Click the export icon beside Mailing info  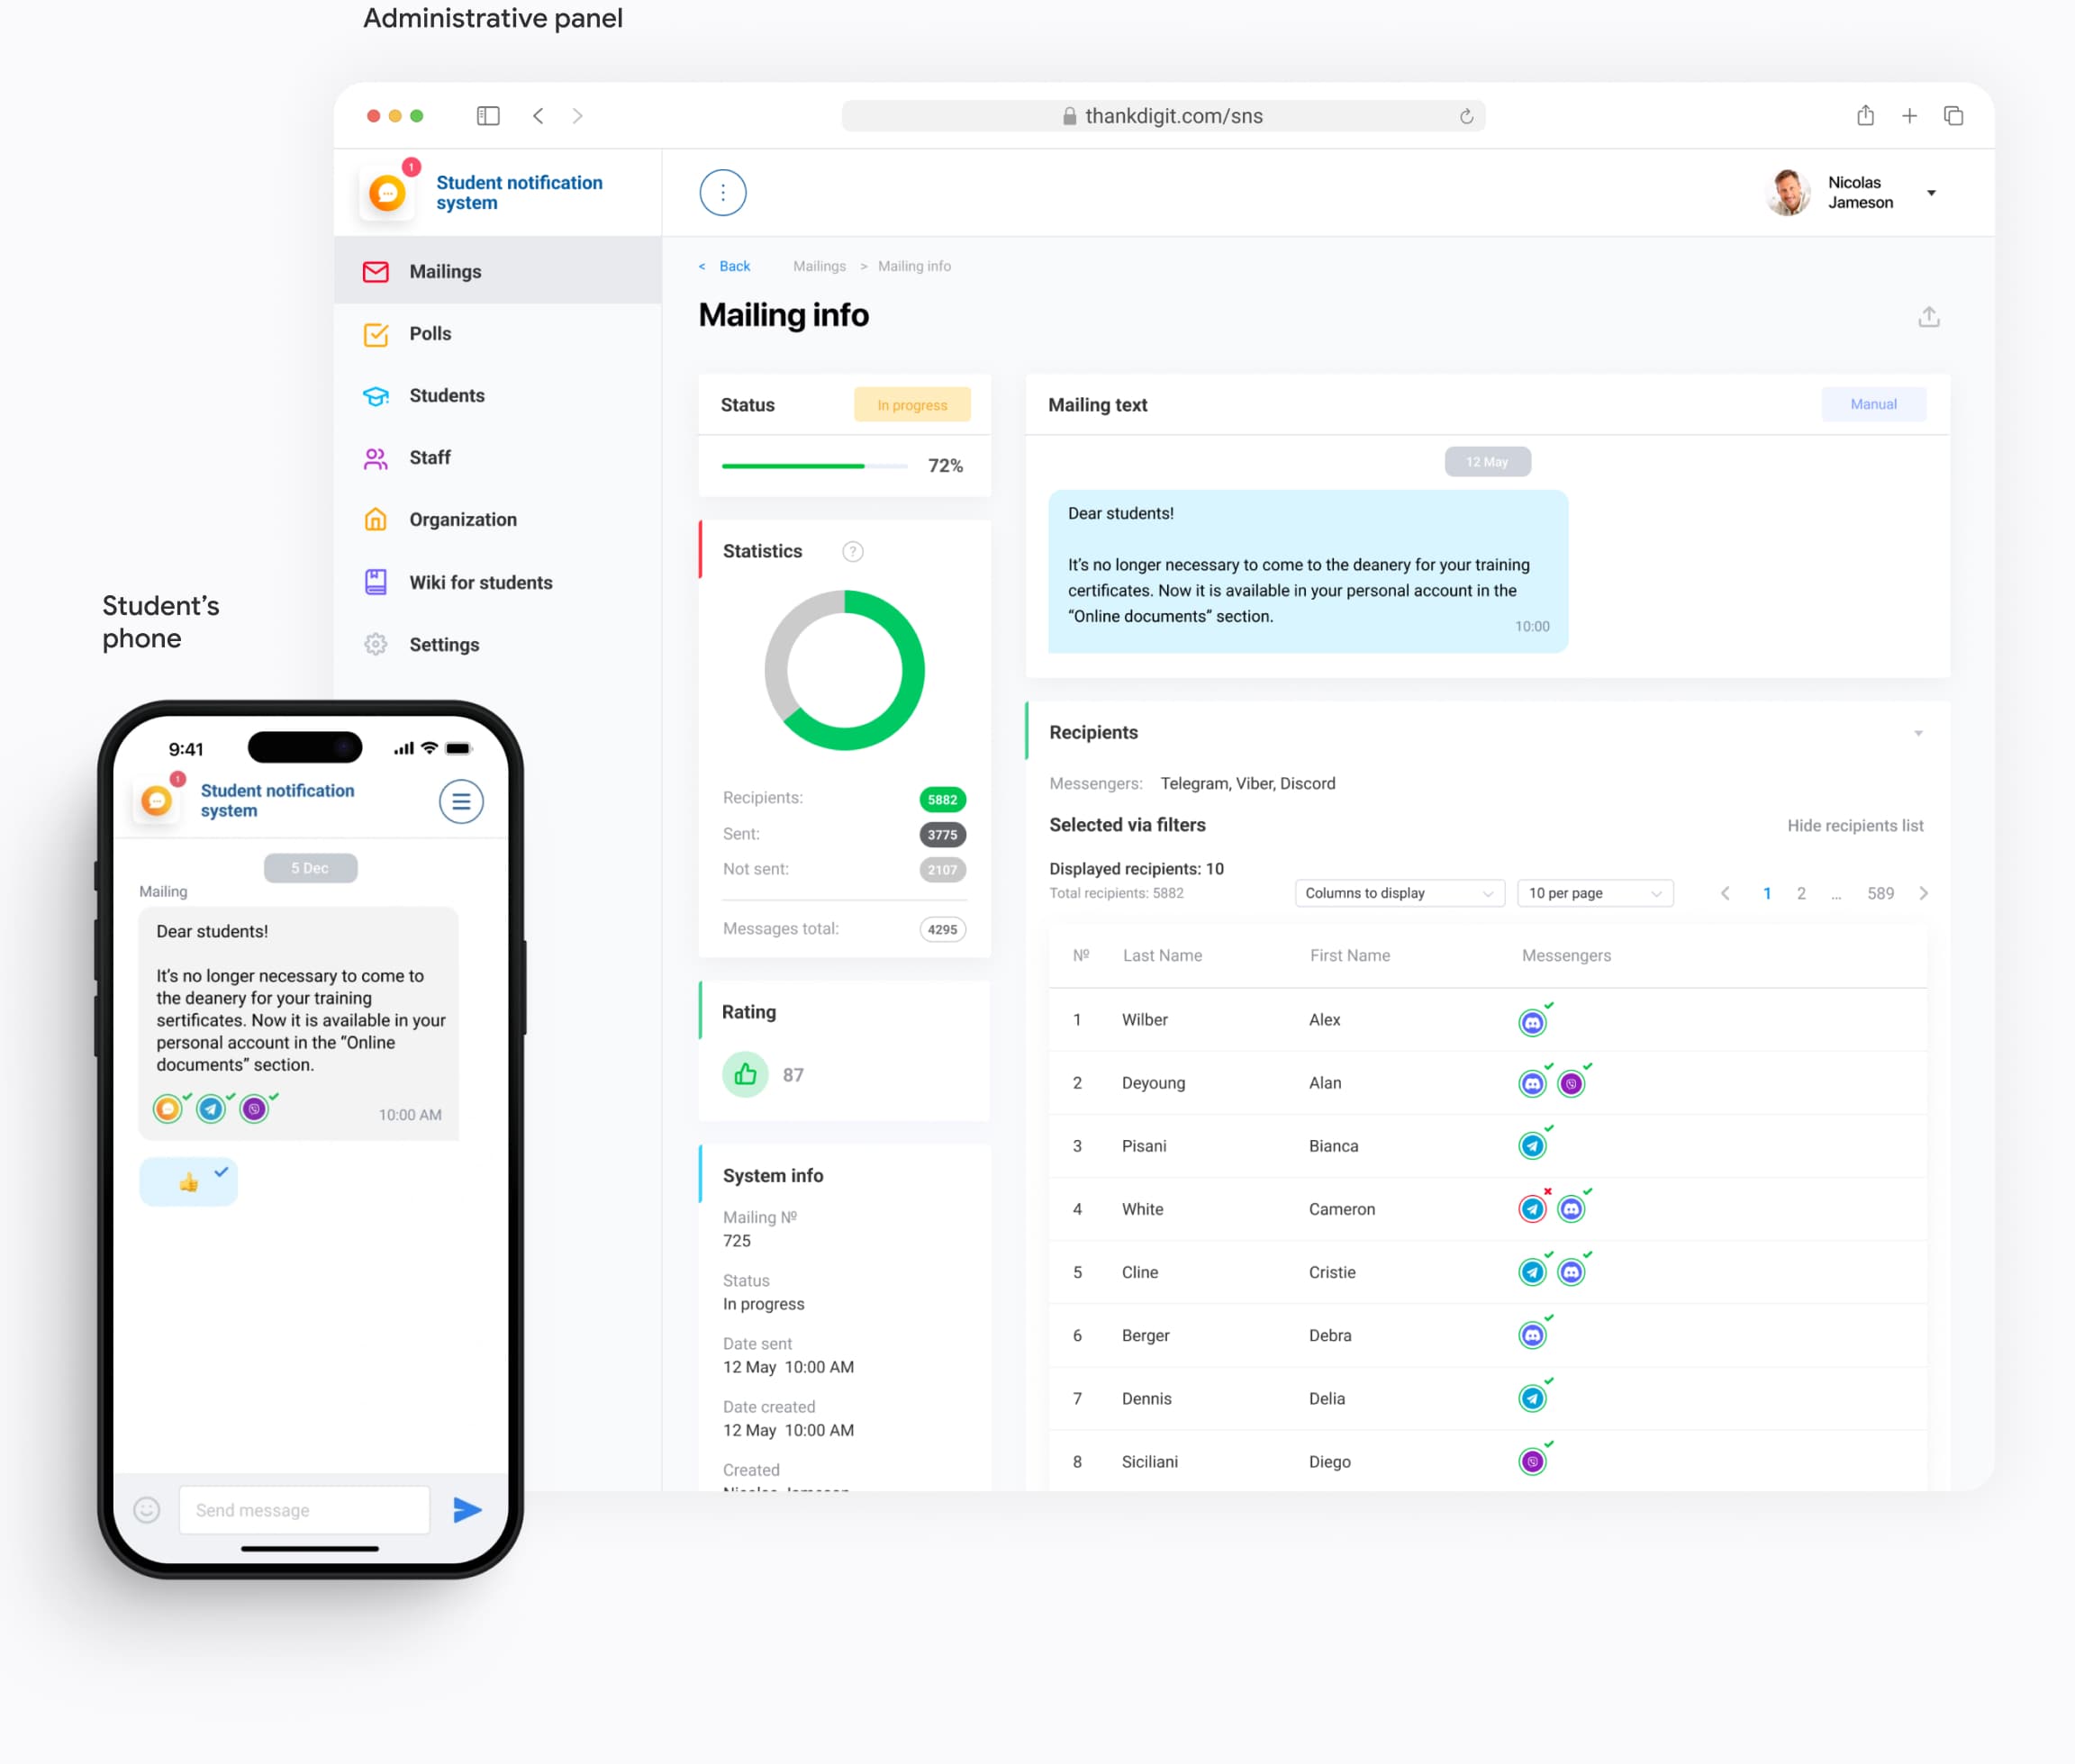[x=1928, y=317]
